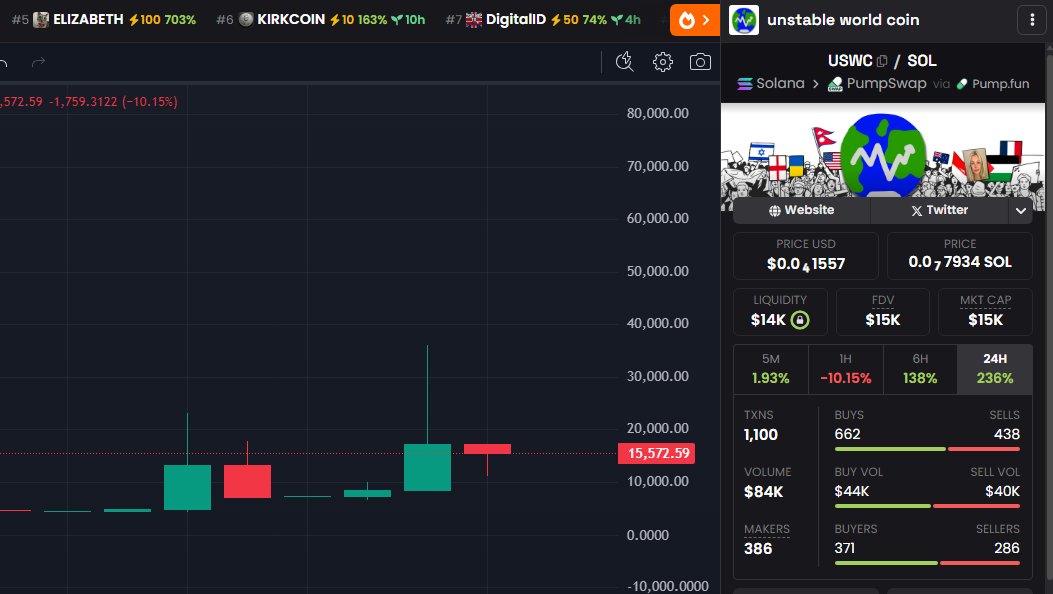1053x594 pixels.
Task: Click the PumpSwap label text
Action: 886,83
